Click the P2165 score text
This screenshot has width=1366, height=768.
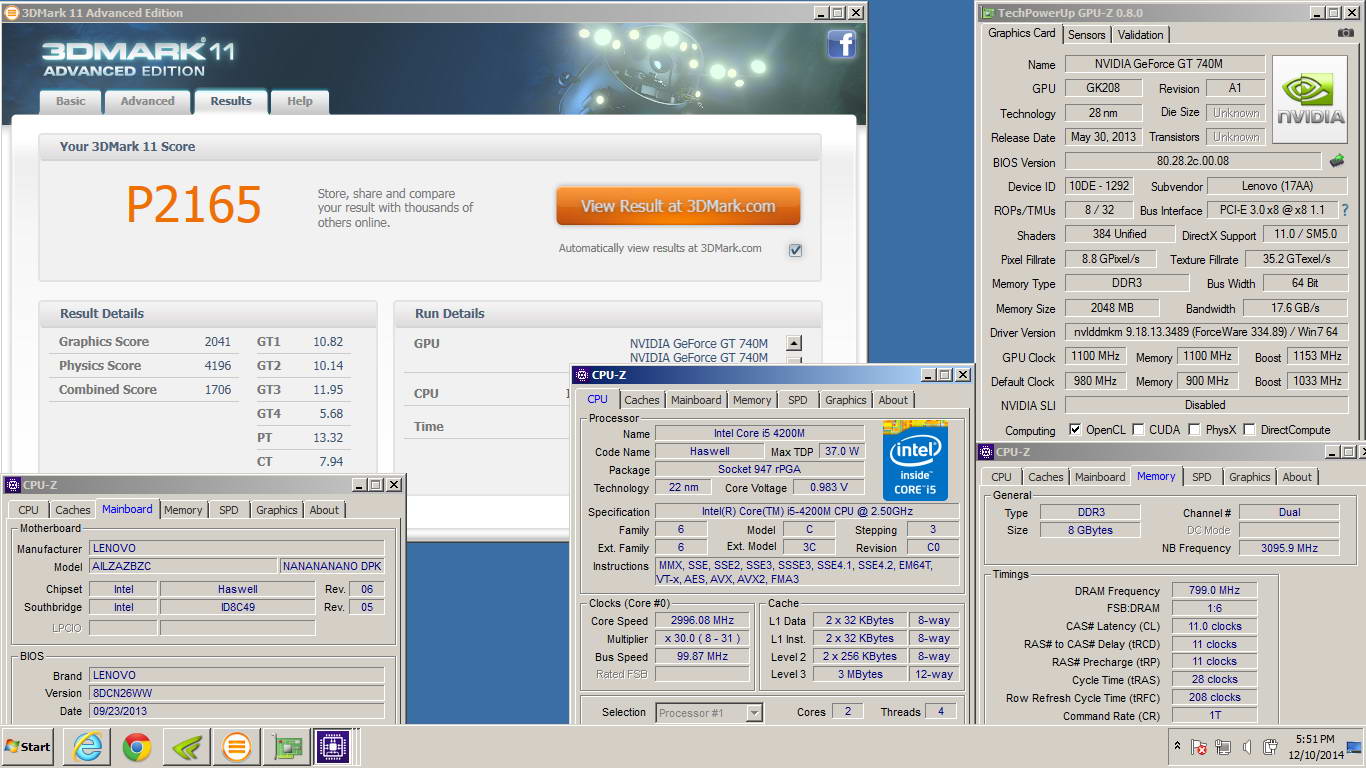[194, 204]
